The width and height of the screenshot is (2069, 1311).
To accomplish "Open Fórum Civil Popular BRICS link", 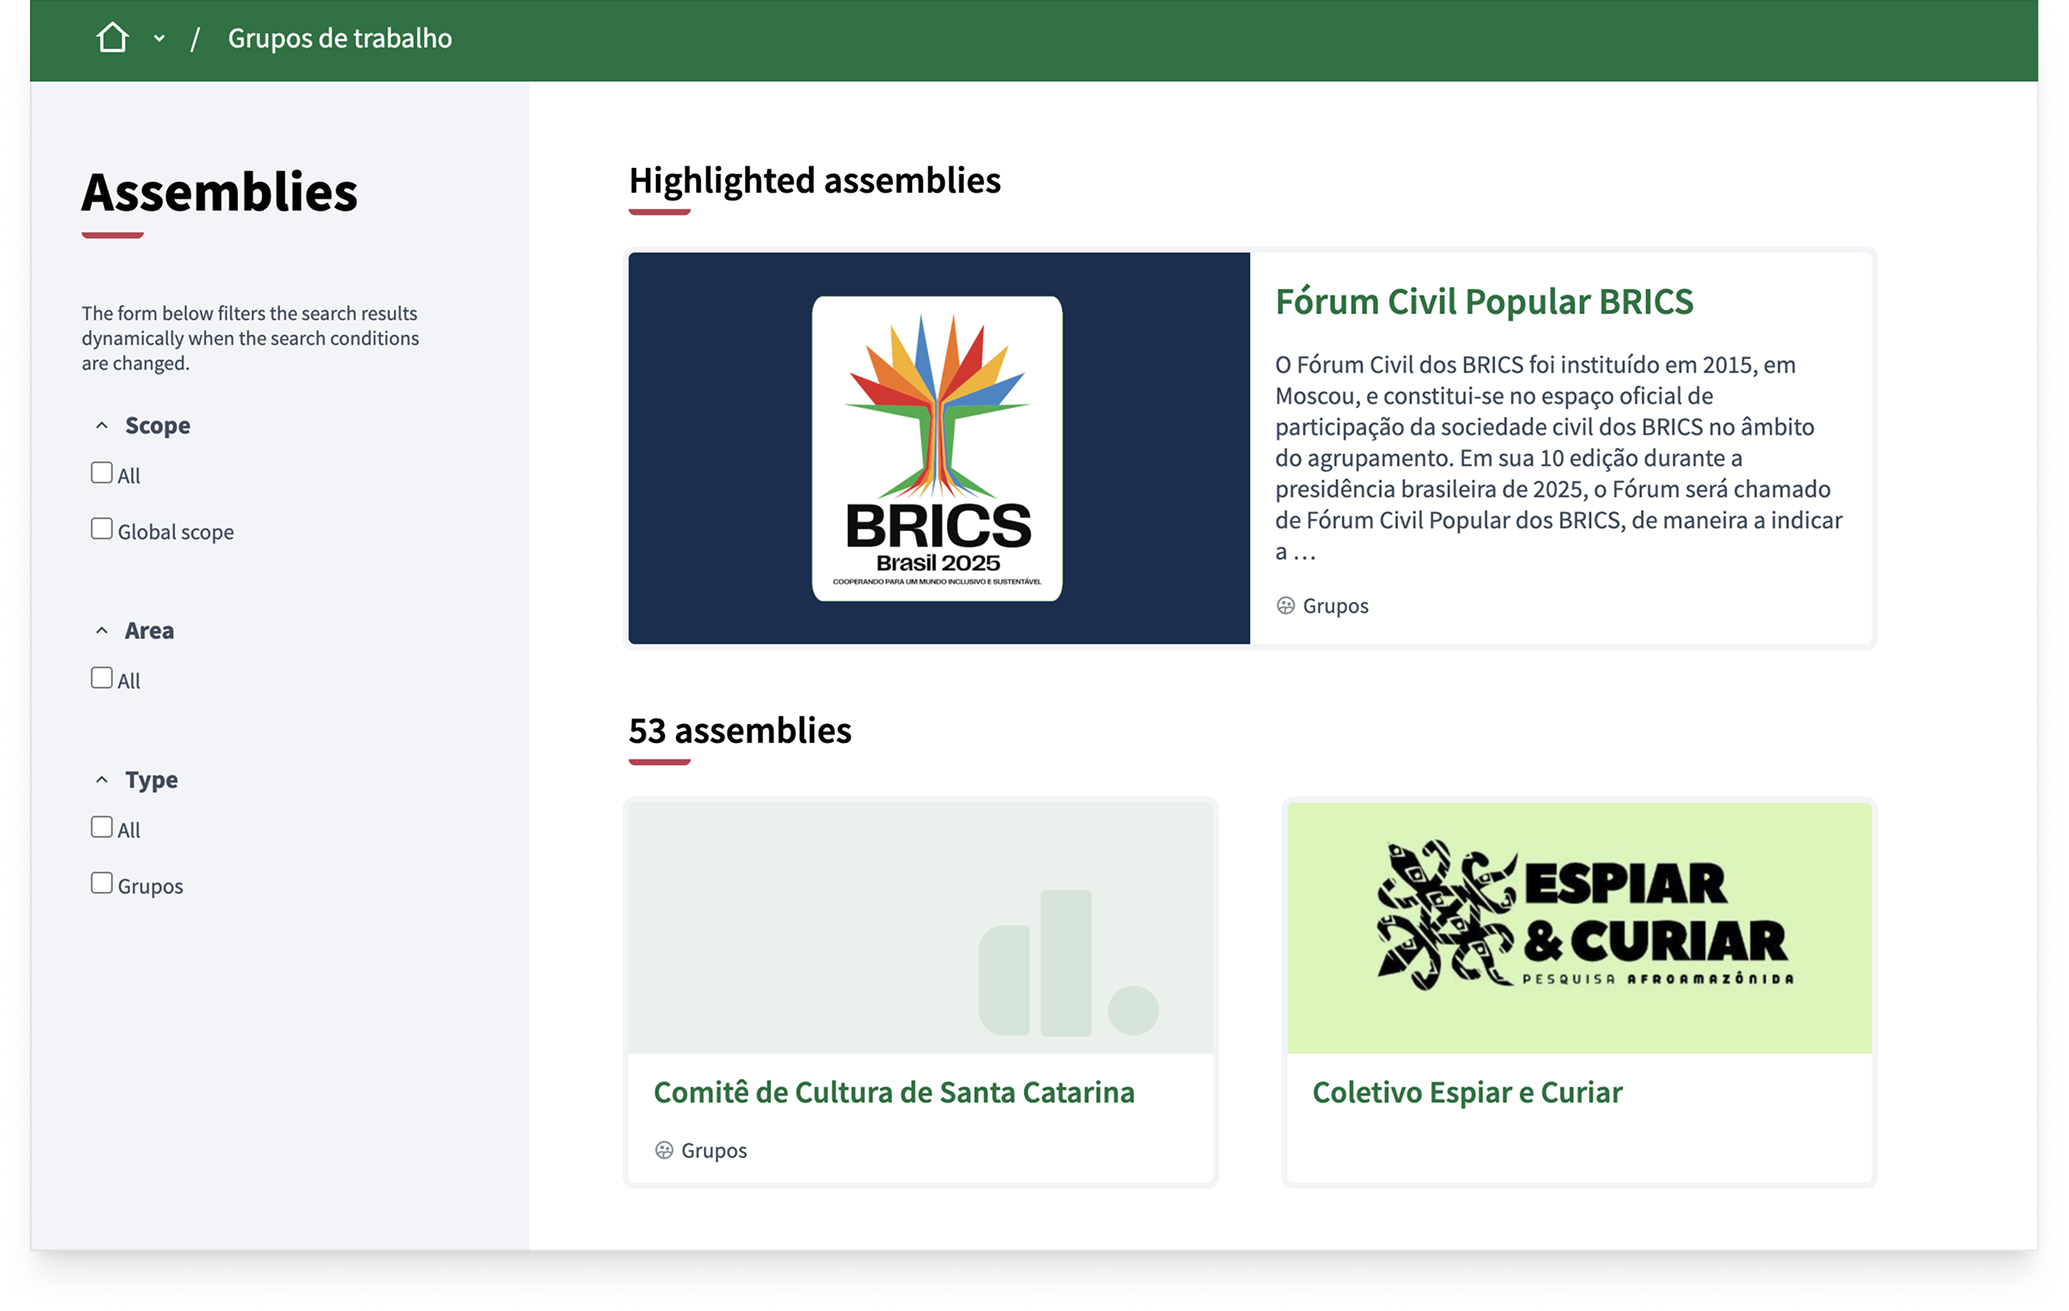I will click(x=1483, y=301).
